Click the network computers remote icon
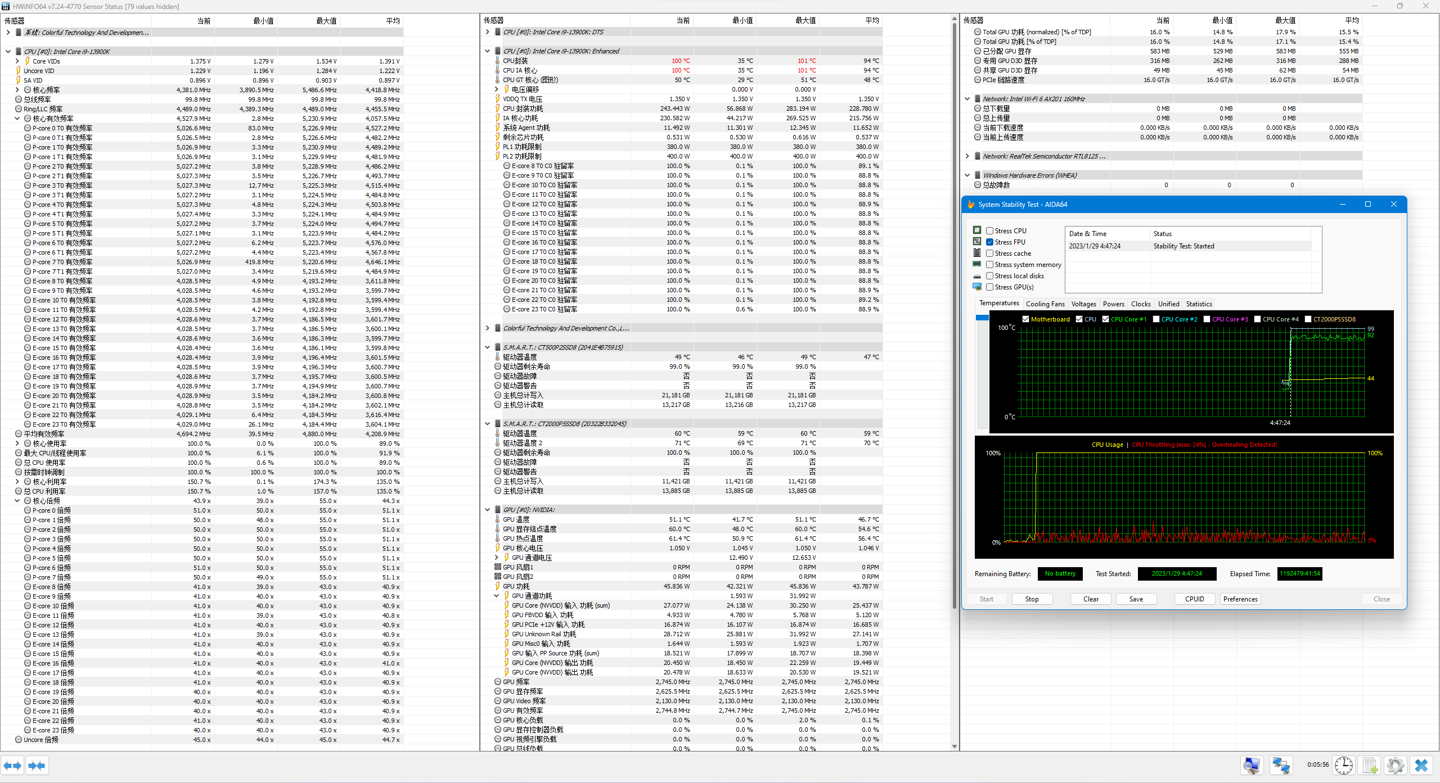Image resolution: width=1440 pixels, height=783 pixels. pos(1281,766)
